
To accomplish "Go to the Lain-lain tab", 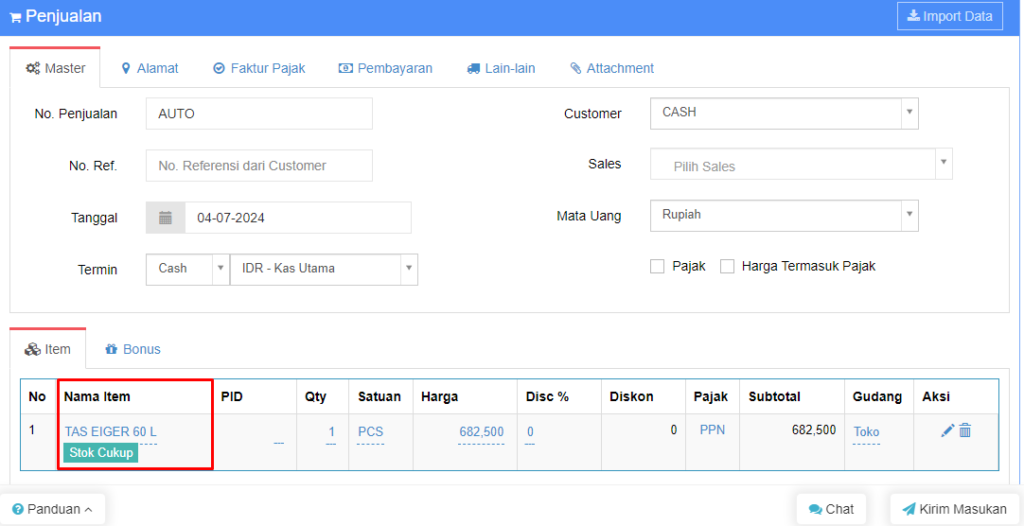I will 500,68.
